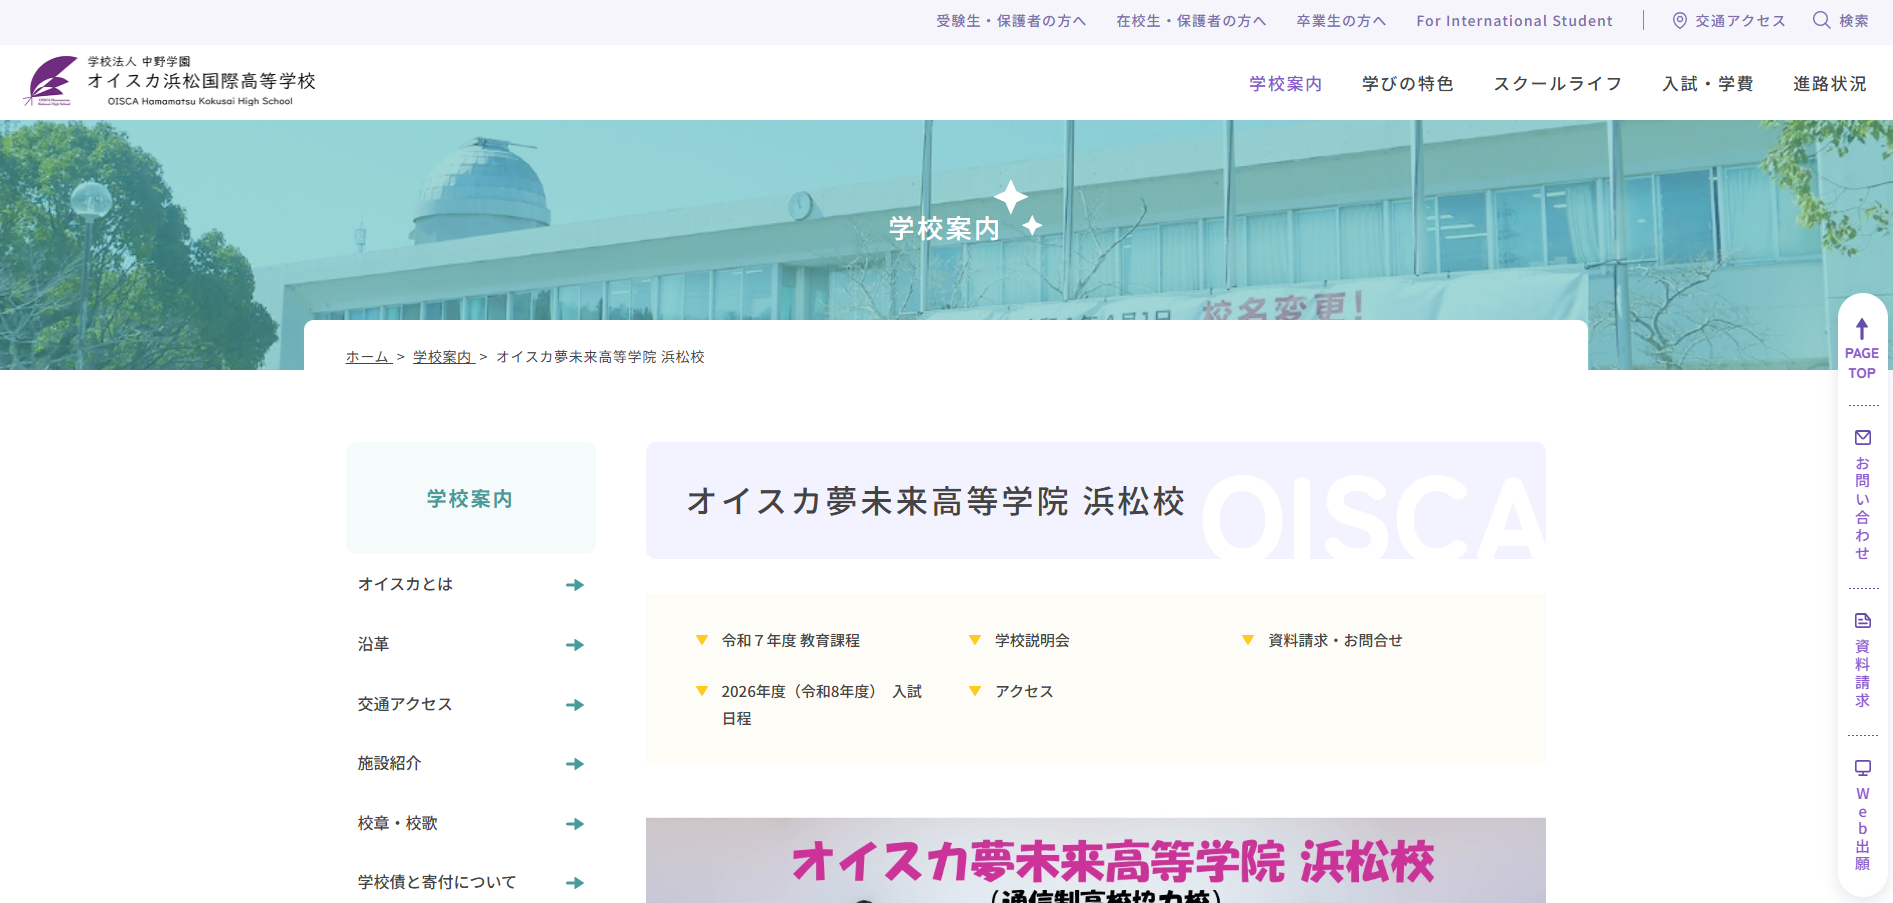Switch to the 学びの特色 tab

point(1407,84)
